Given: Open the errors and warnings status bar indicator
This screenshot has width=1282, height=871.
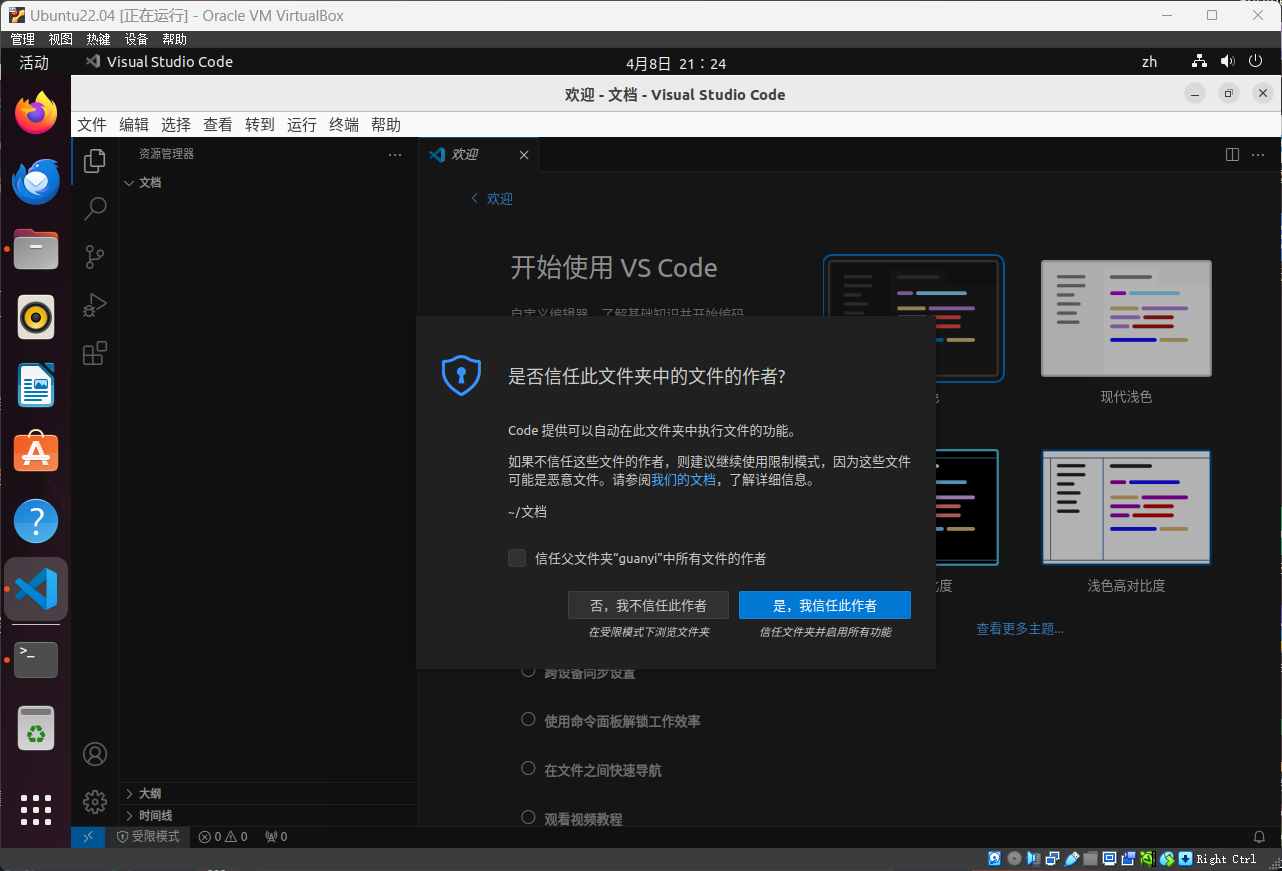Looking at the screenshot, I should [x=222, y=837].
